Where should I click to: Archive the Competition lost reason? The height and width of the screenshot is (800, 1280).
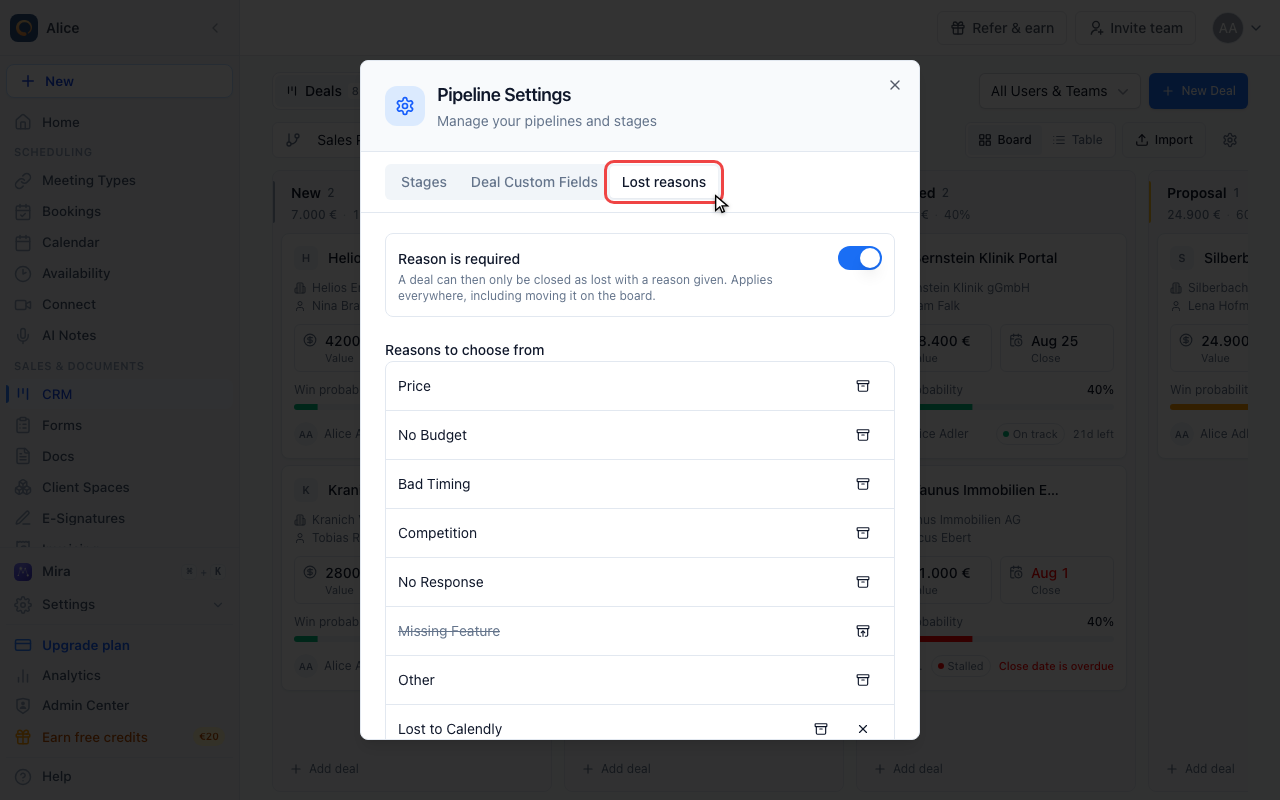click(x=863, y=533)
